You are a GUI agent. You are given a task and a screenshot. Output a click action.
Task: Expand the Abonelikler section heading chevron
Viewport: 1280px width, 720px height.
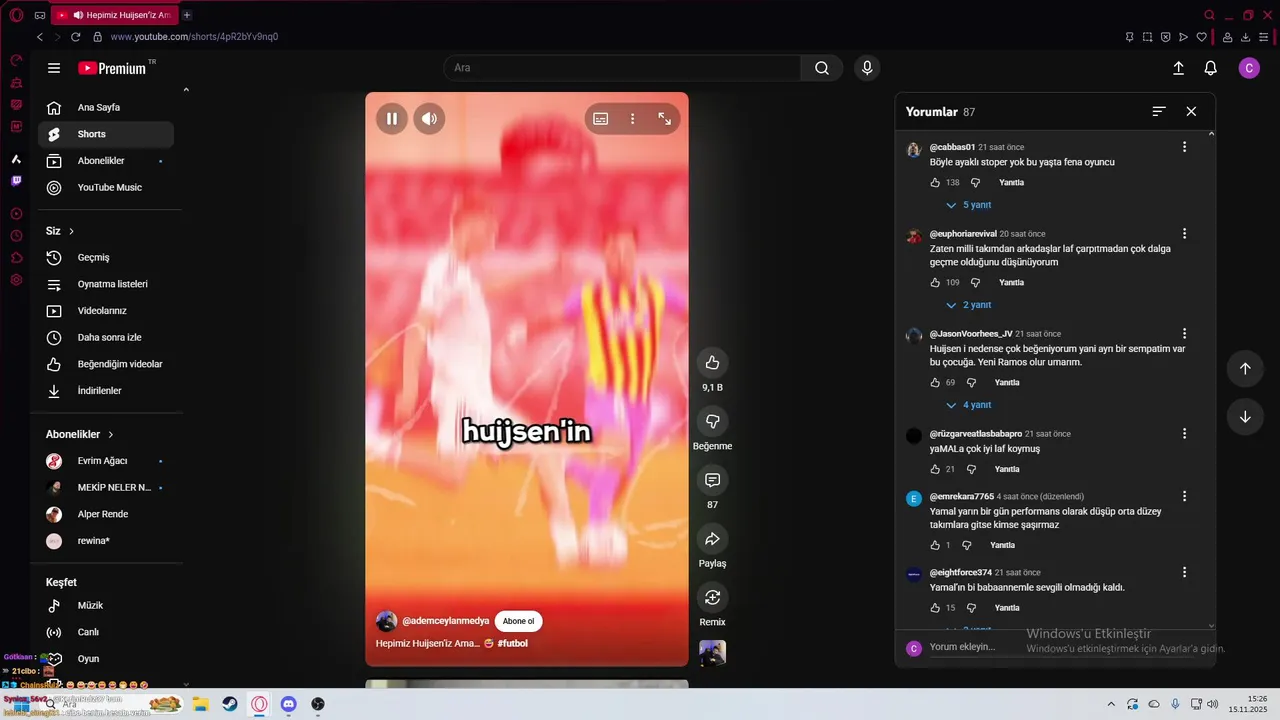point(111,435)
